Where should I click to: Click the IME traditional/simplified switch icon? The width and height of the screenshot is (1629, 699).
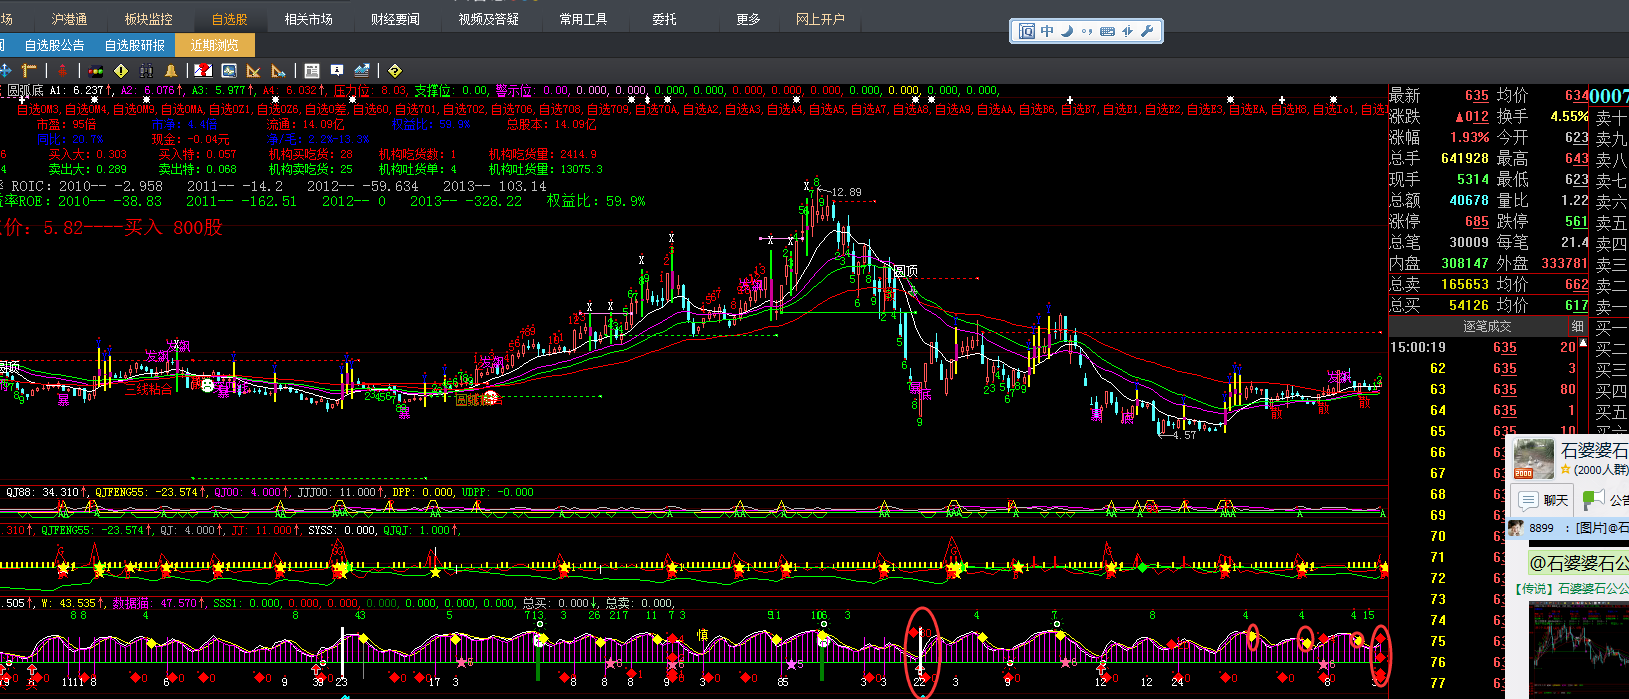point(1127,31)
